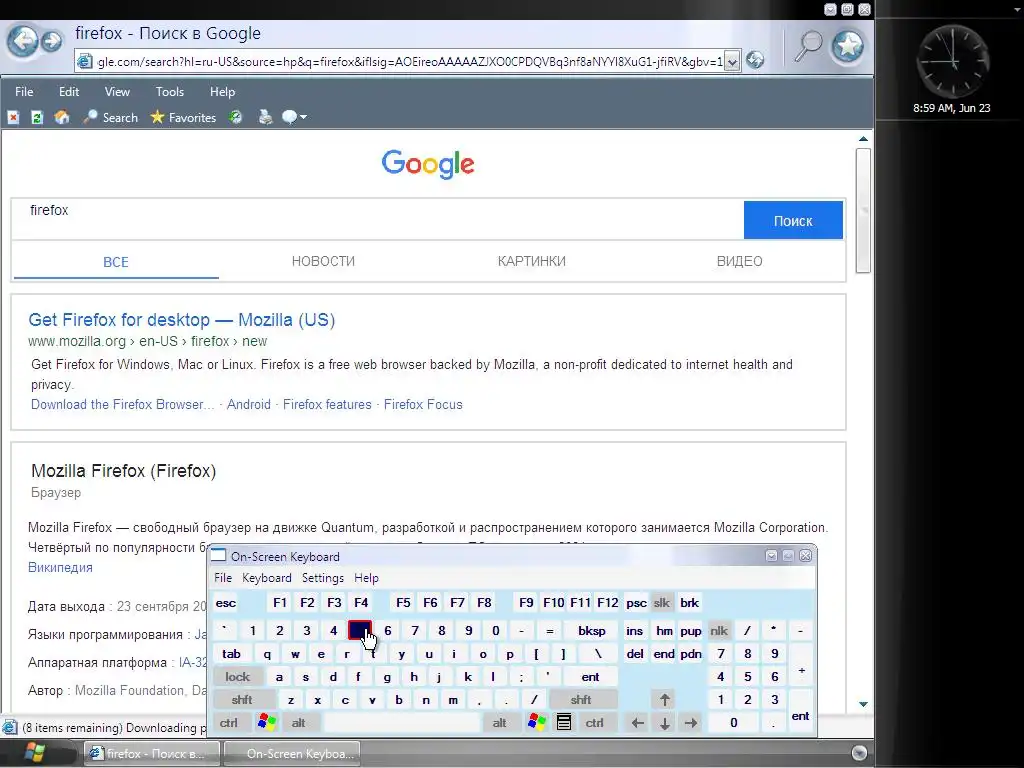
Task: Toggle the nlk (num lock) key
Action: pos(719,631)
